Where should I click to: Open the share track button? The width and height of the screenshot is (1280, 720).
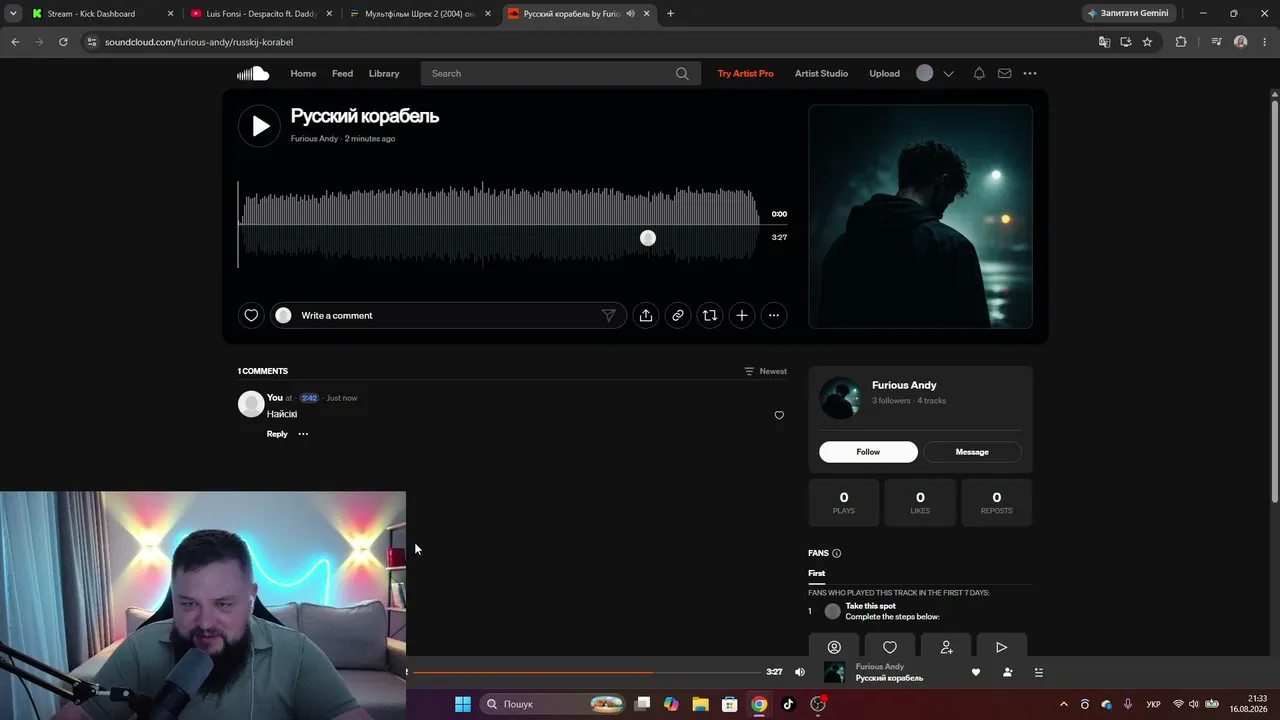point(646,315)
